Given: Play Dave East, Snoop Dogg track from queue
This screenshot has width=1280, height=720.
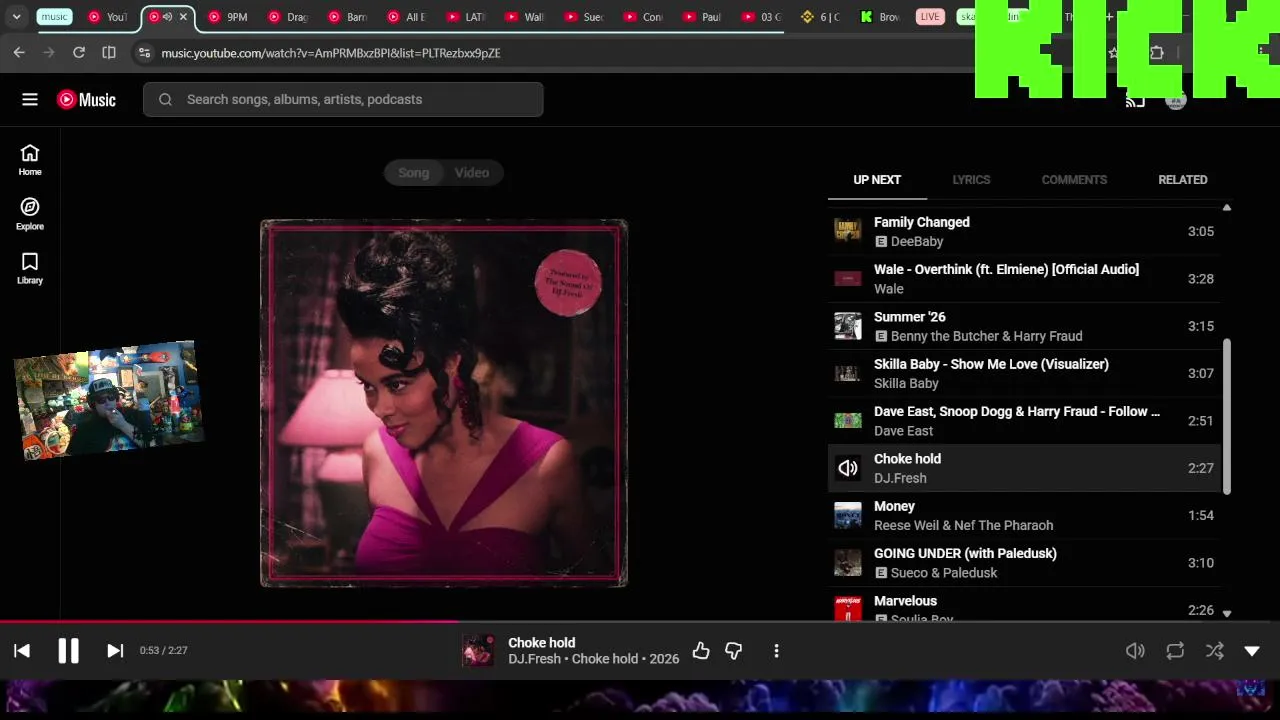Looking at the screenshot, I should click(x=1024, y=421).
